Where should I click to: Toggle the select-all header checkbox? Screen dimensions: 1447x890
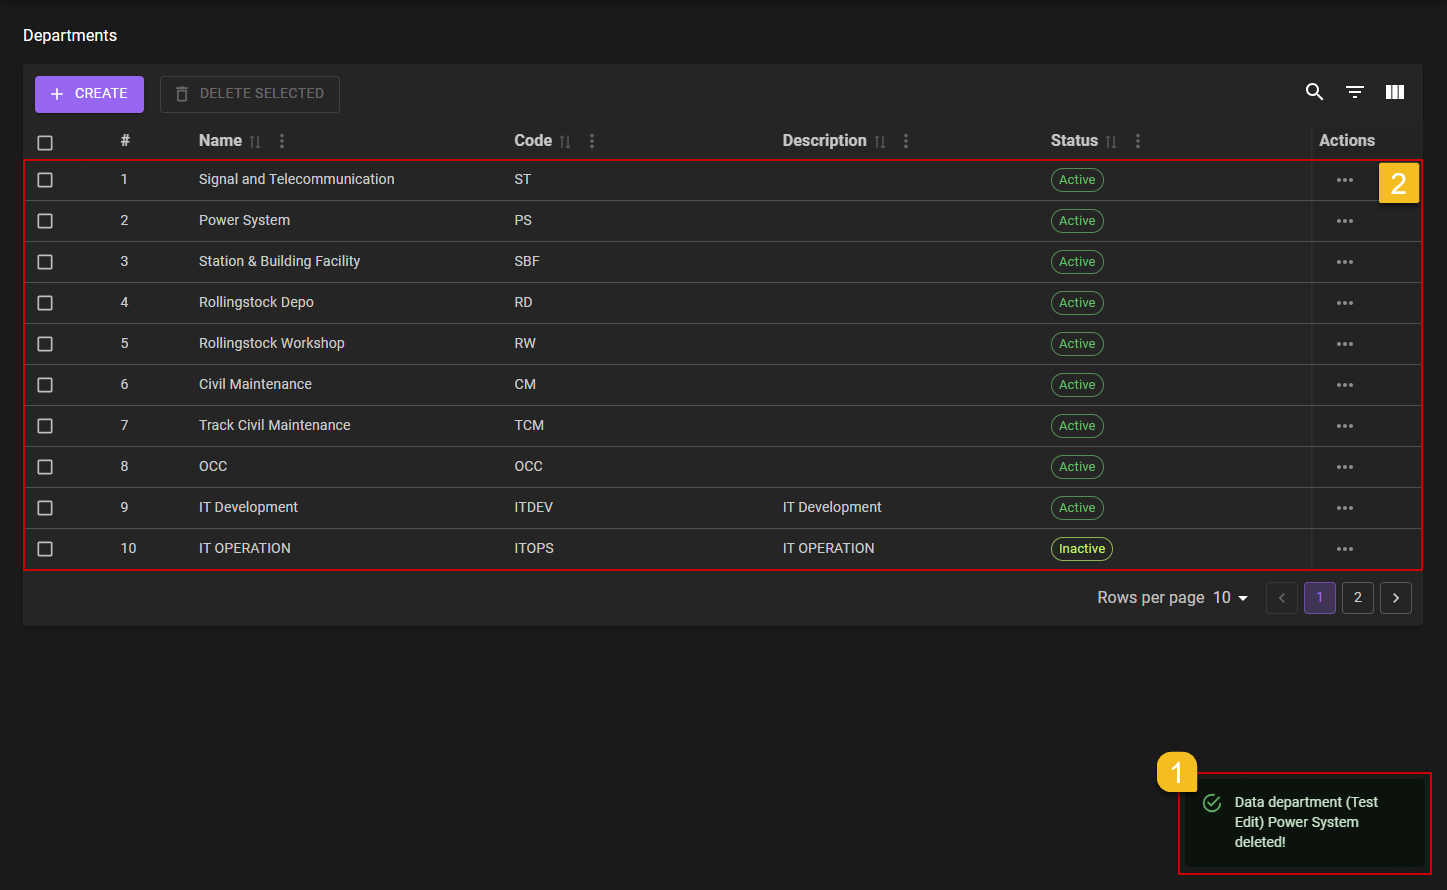(x=45, y=142)
